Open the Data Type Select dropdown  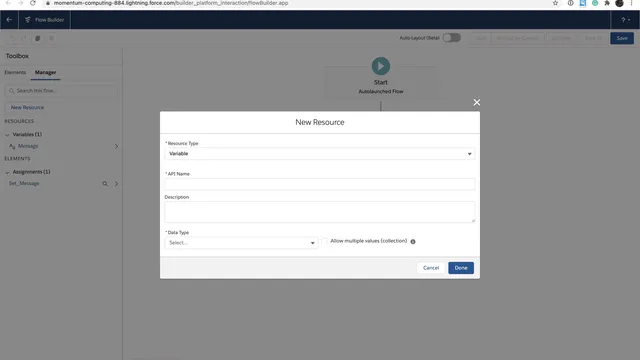click(241, 243)
